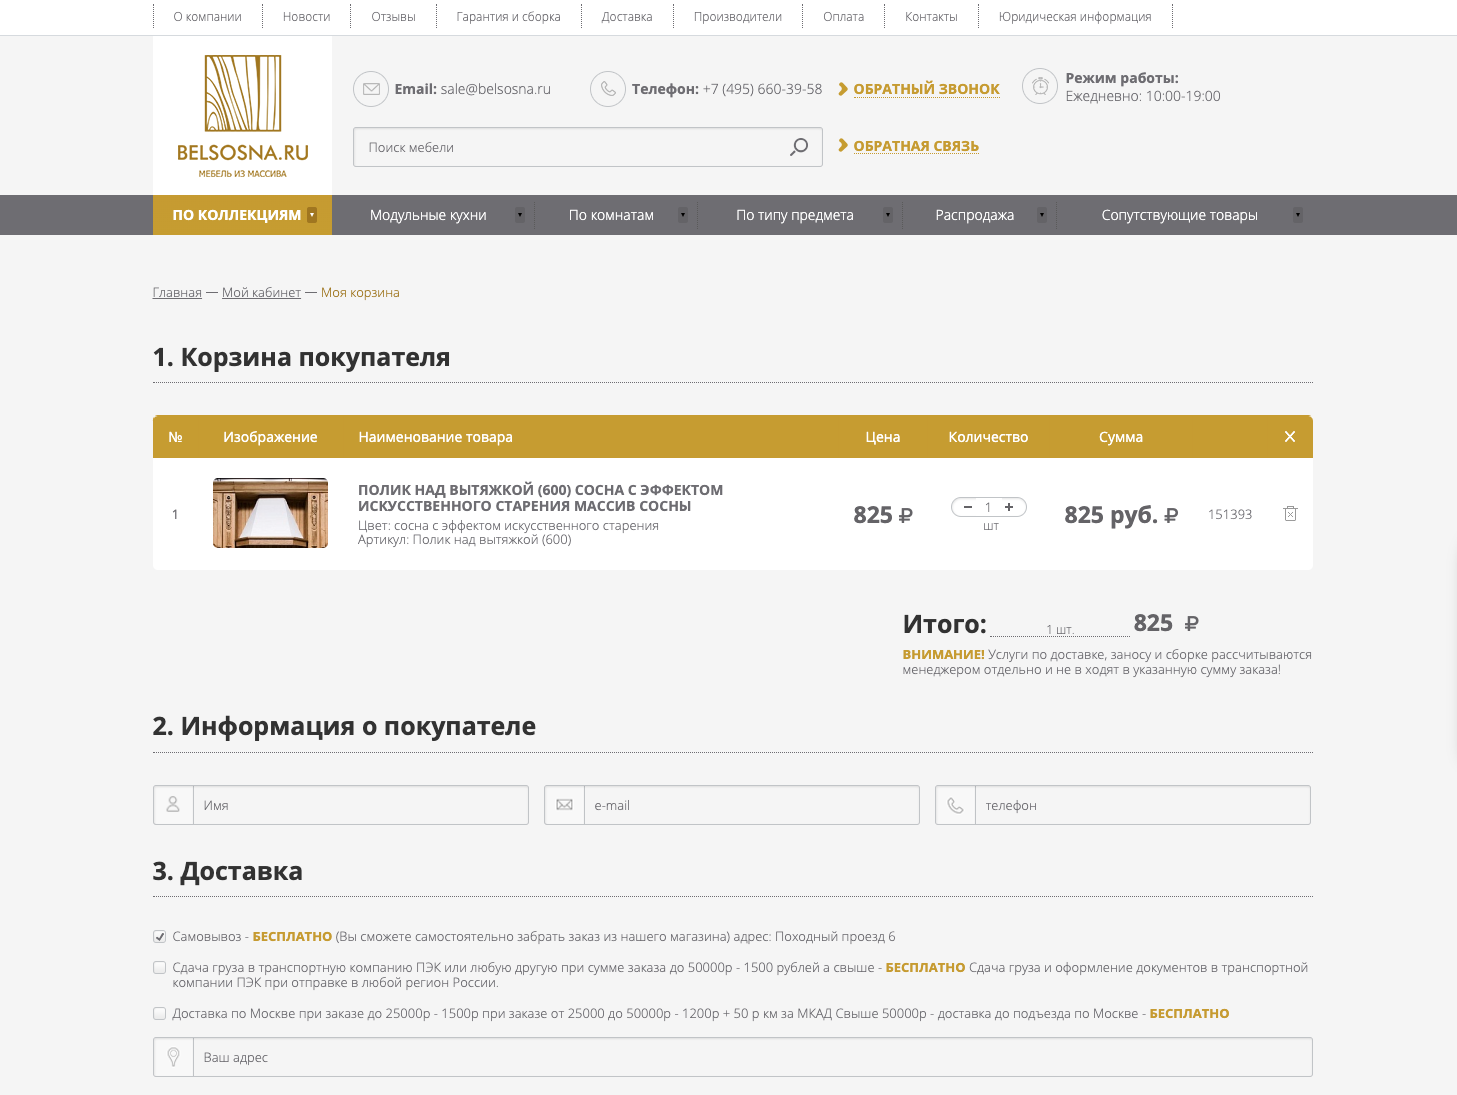Go to the Контакты menu item
This screenshot has width=1457, height=1095.
(930, 17)
